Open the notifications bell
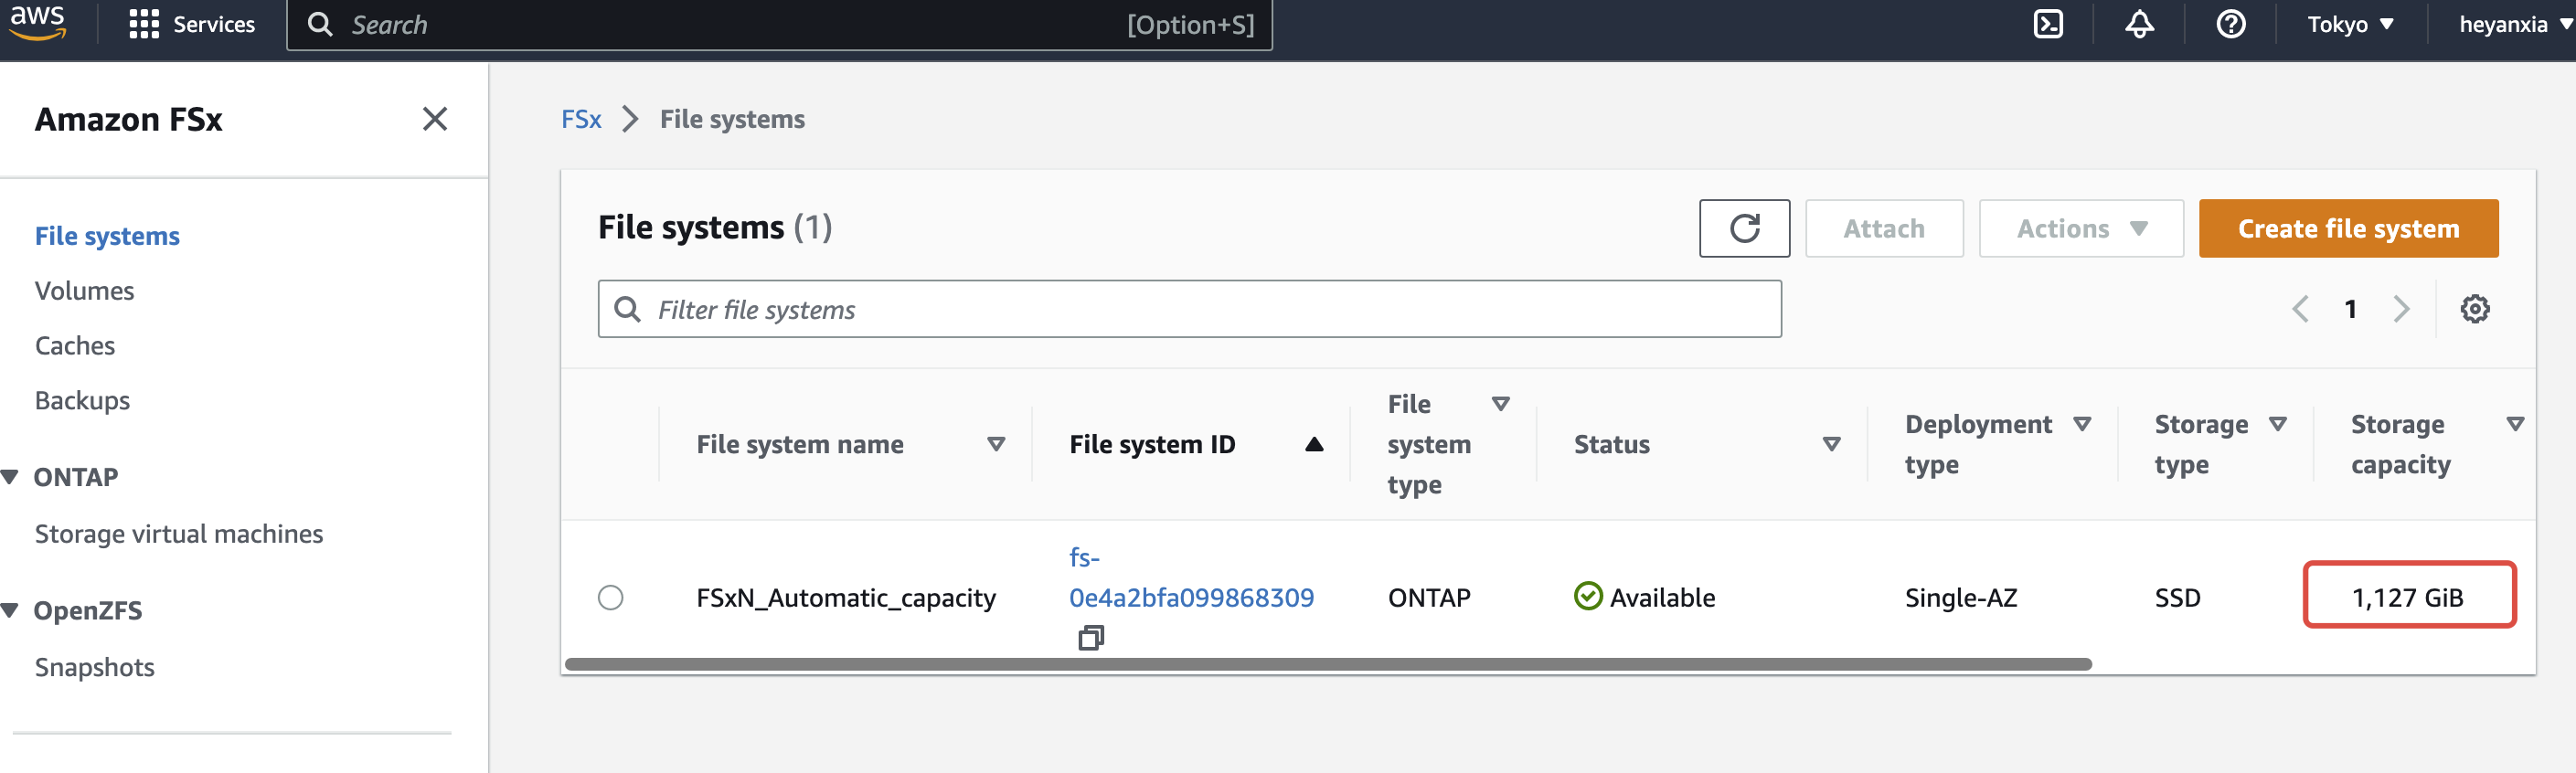The width and height of the screenshot is (2576, 773). point(2139,24)
